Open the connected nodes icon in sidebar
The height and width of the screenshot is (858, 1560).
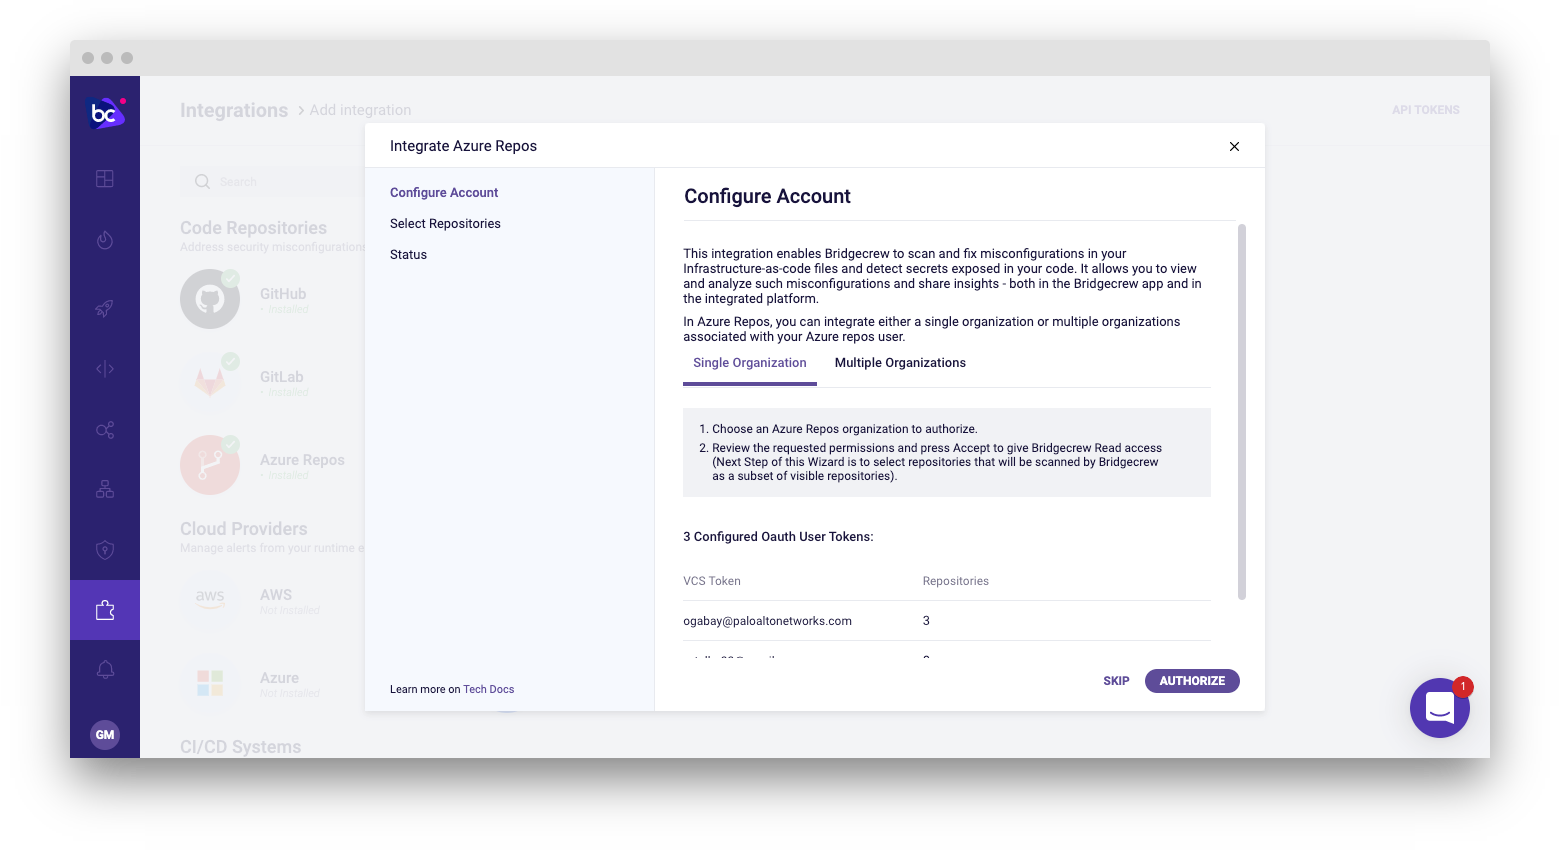pyautogui.click(x=105, y=430)
